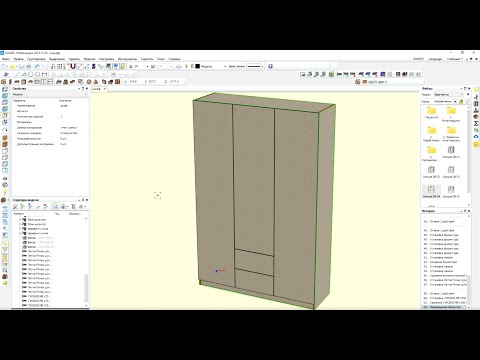Screen dimensions: 480x360
Task: Toggle the highlighted grid snap button in the toolbar
Action: (x=123, y=66)
